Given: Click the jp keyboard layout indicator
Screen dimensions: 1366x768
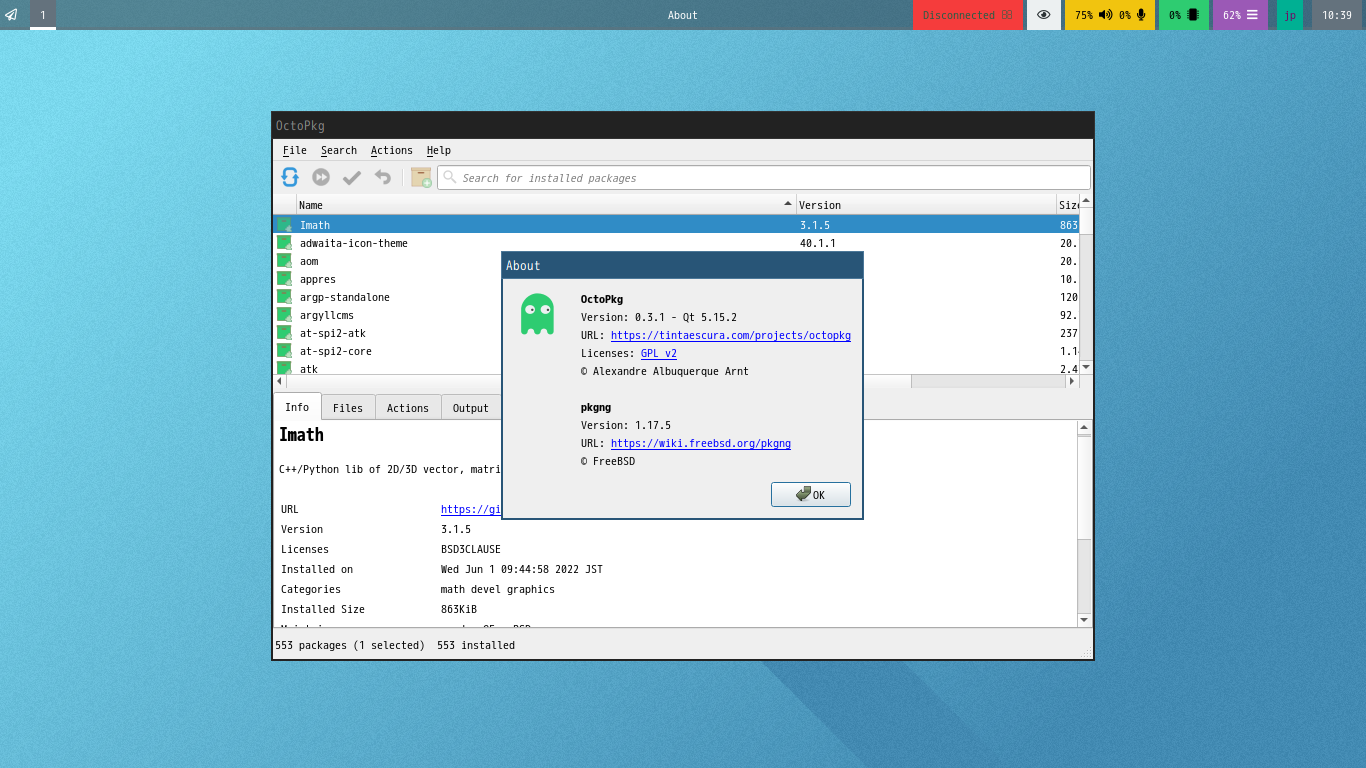Looking at the screenshot, I should point(1290,15).
